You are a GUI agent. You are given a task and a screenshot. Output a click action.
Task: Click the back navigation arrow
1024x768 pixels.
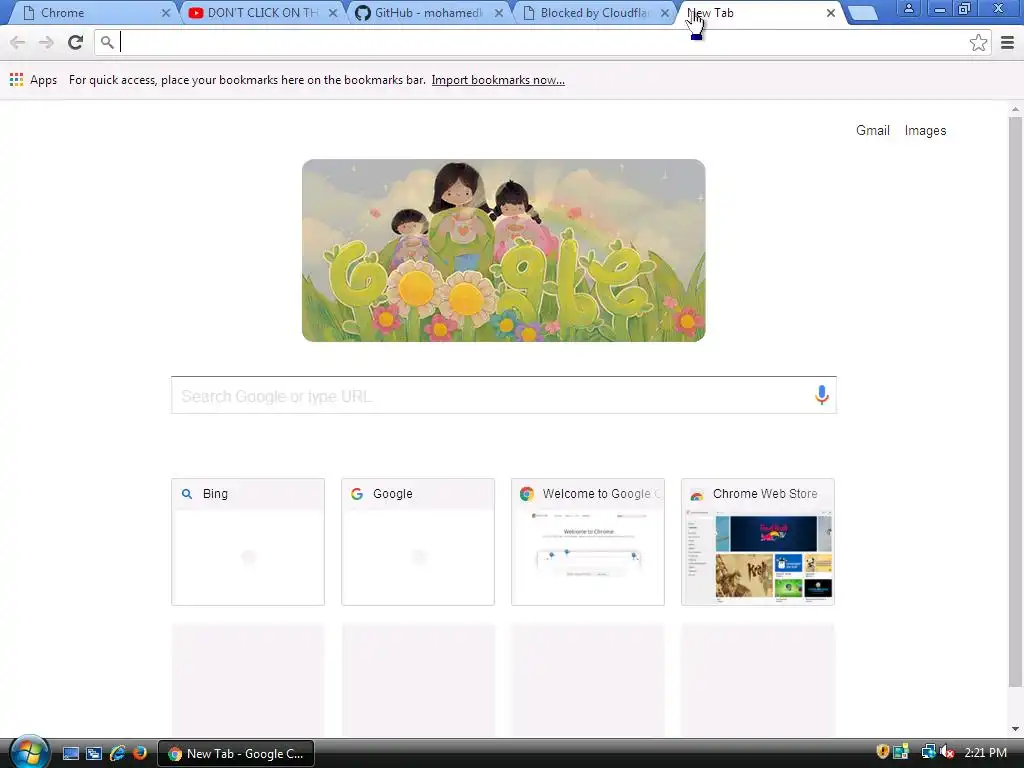[x=18, y=42]
